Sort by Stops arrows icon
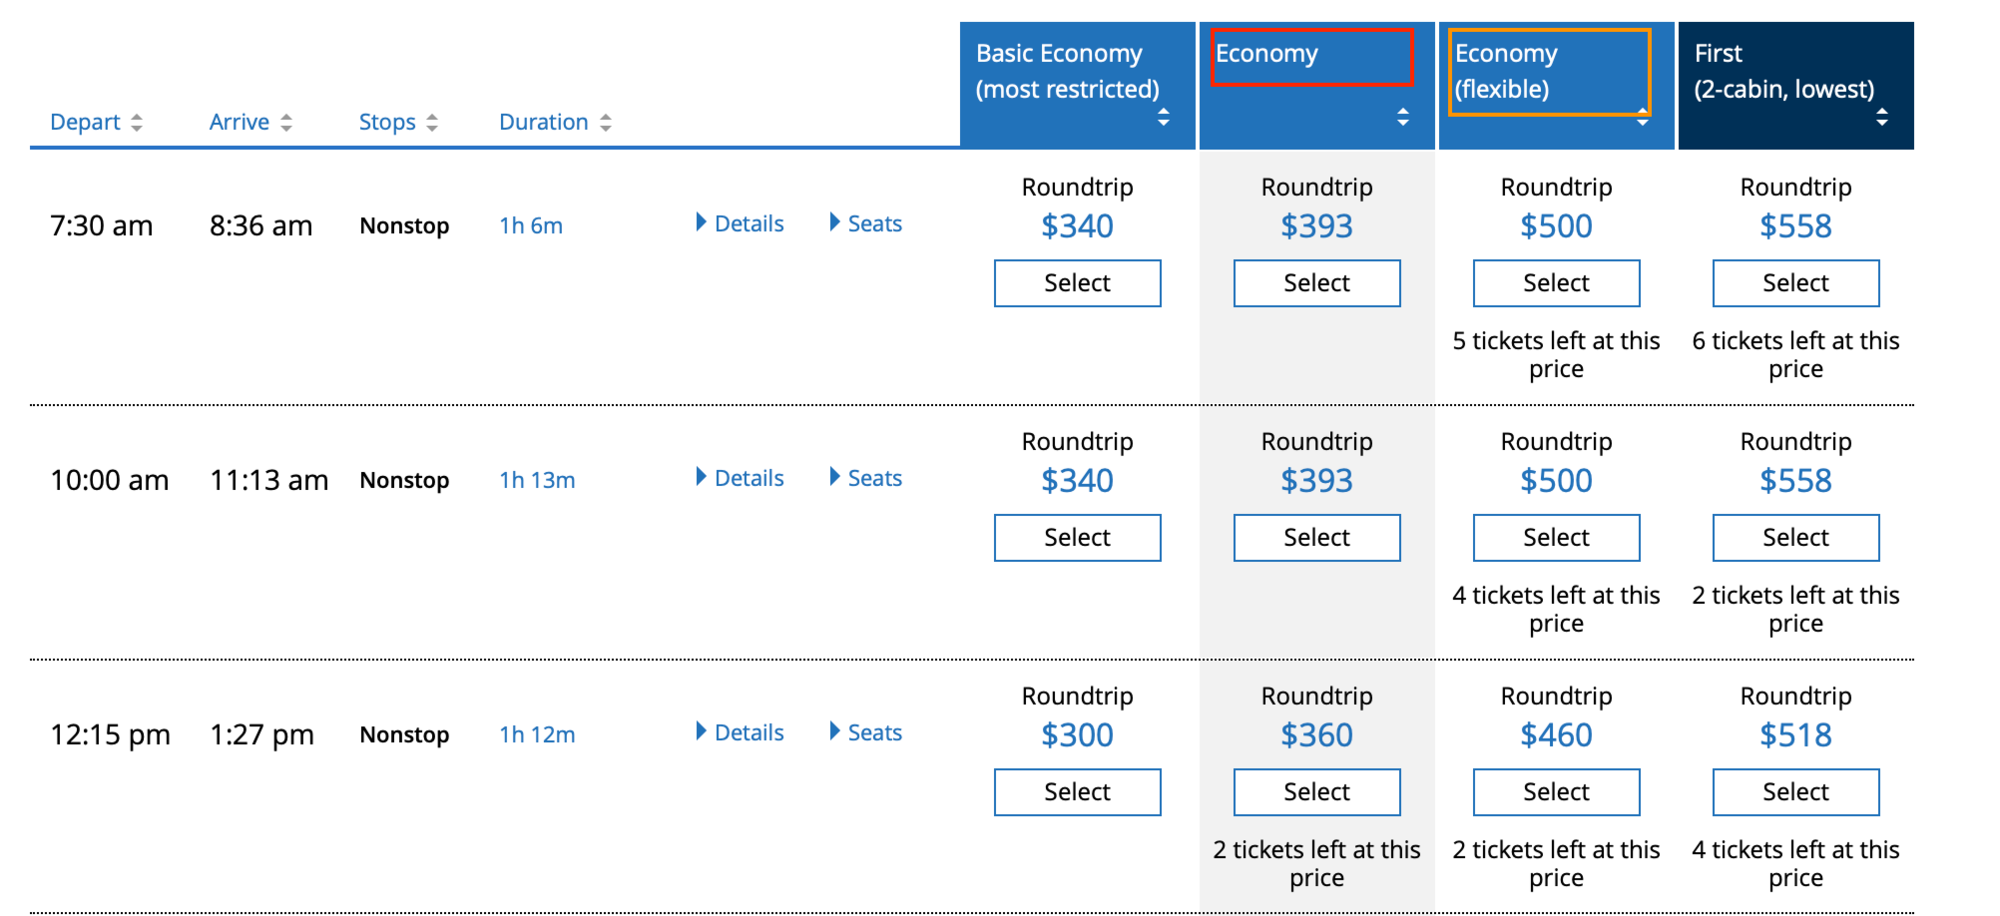Image resolution: width=2000 pixels, height=916 pixels. pyautogui.click(x=432, y=122)
